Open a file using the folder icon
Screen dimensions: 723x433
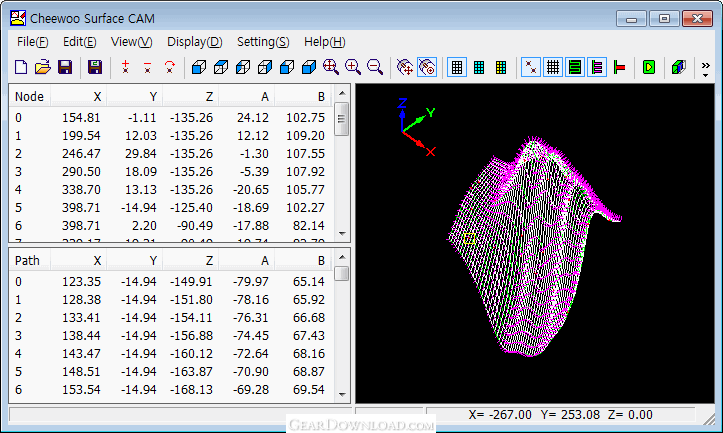coord(42,67)
